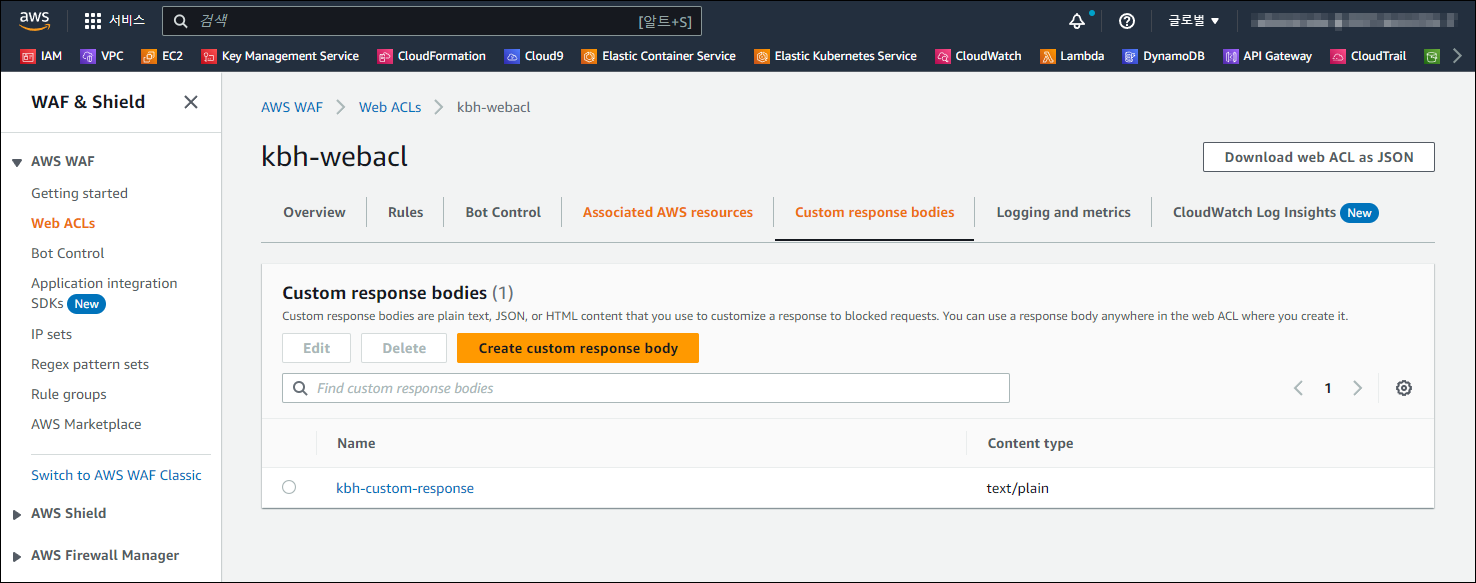Switch to the Overview tab
1476x583 pixels.
pyautogui.click(x=314, y=212)
